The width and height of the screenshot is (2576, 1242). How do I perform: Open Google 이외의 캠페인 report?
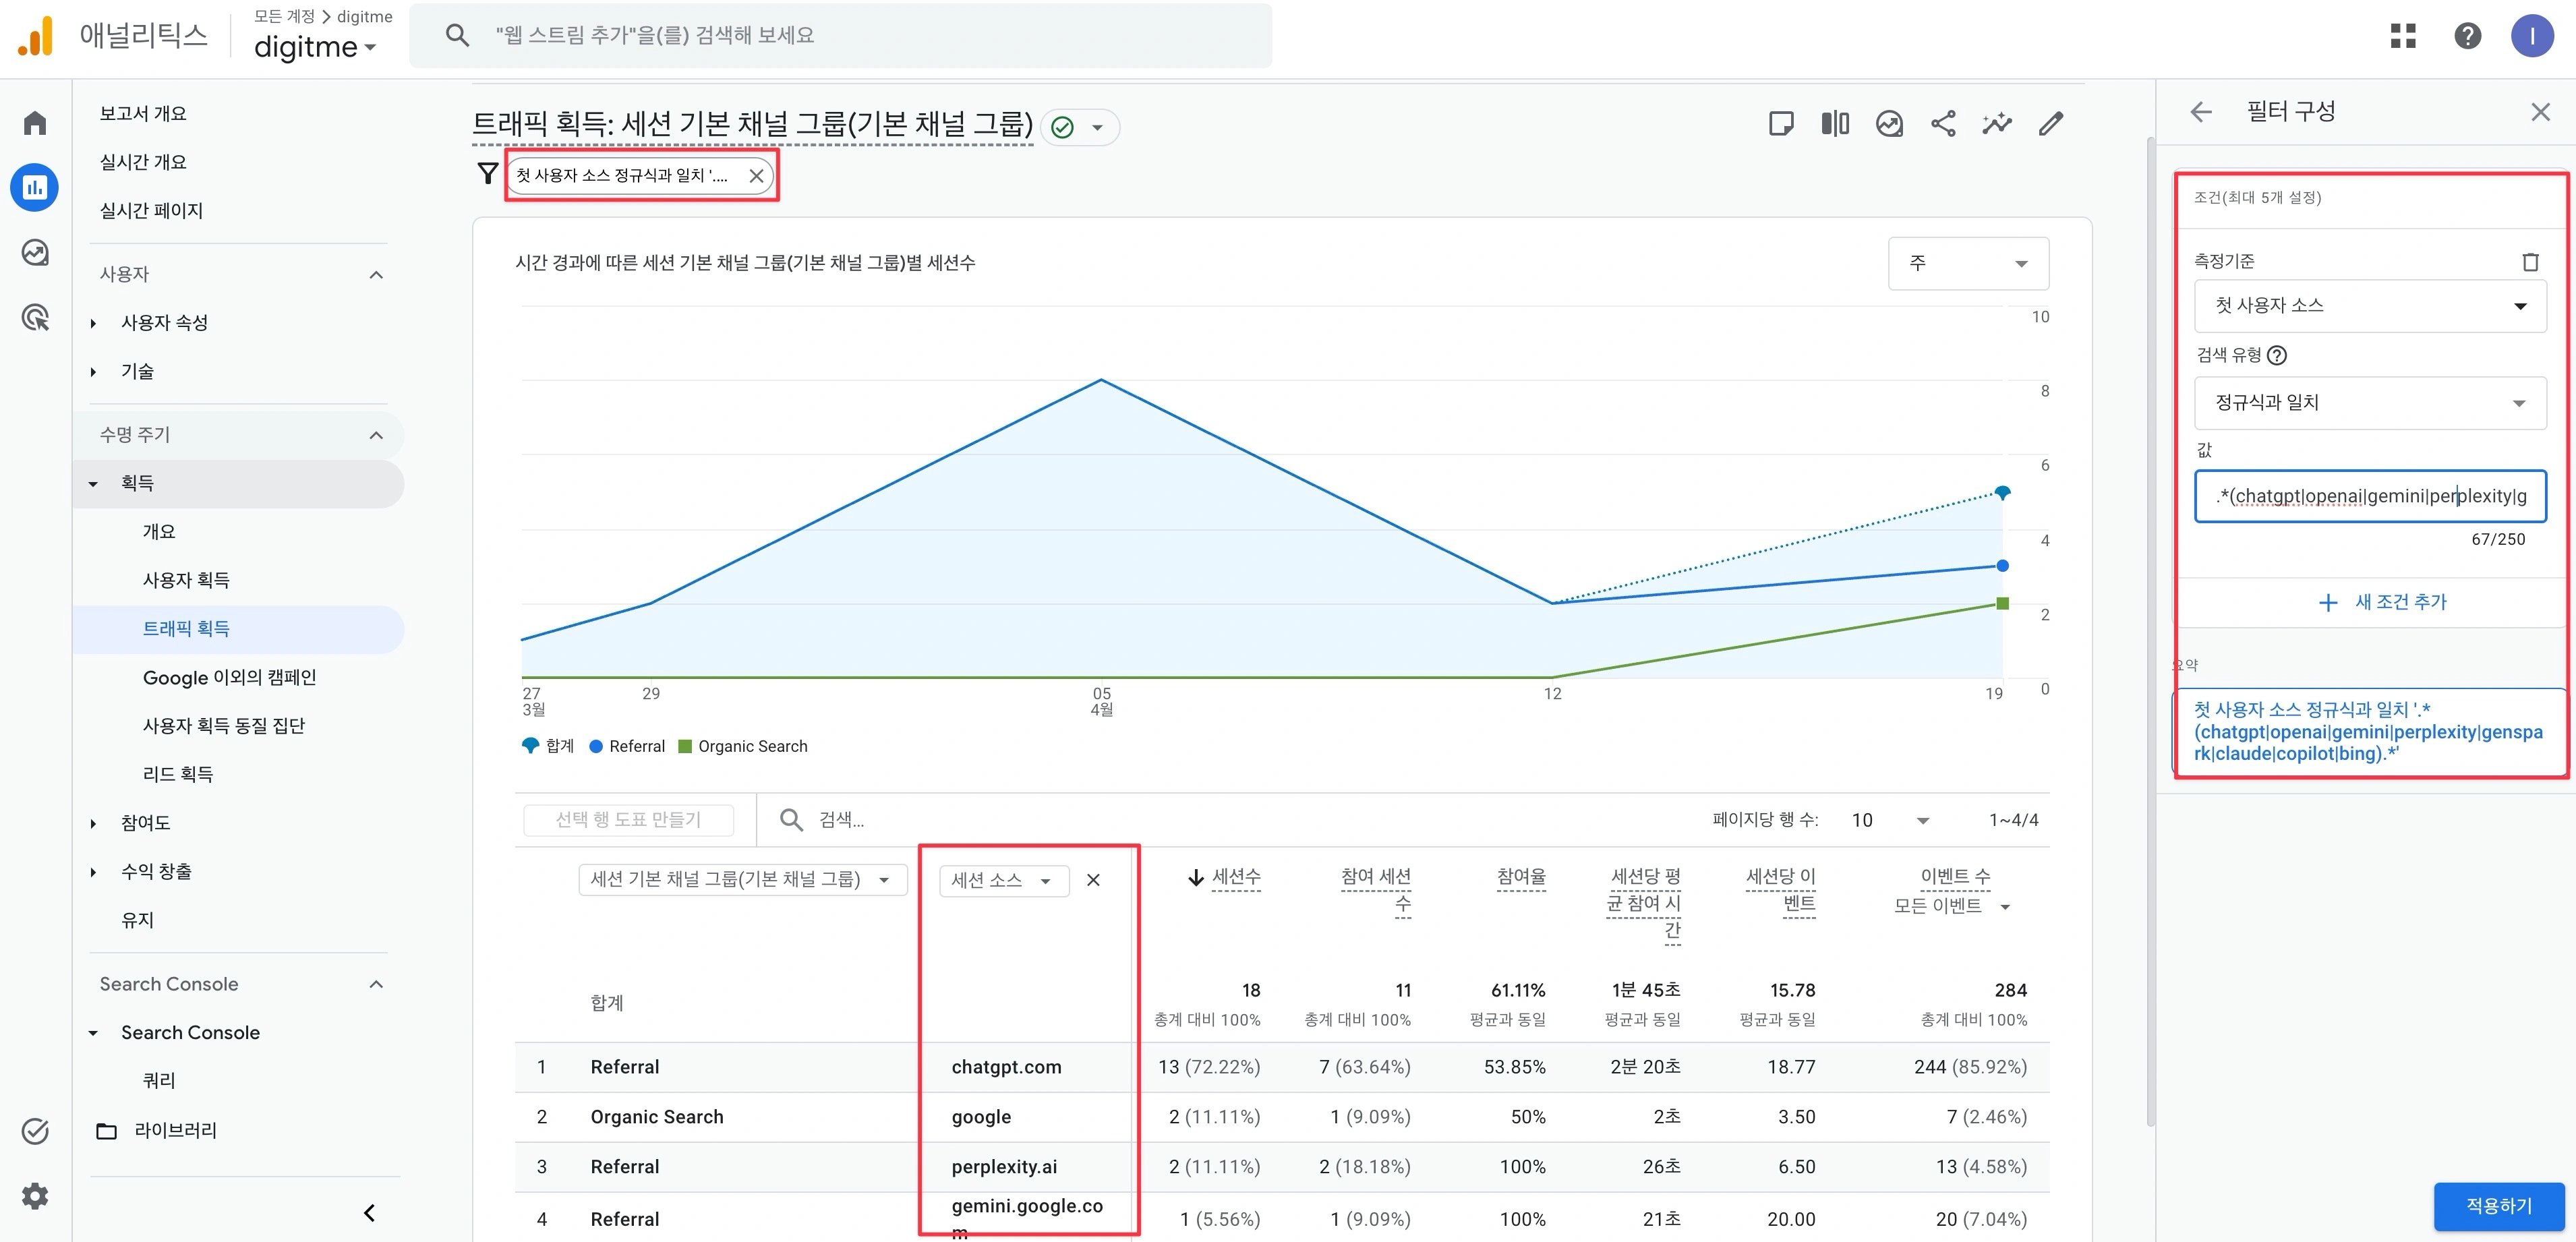point(229,677)
